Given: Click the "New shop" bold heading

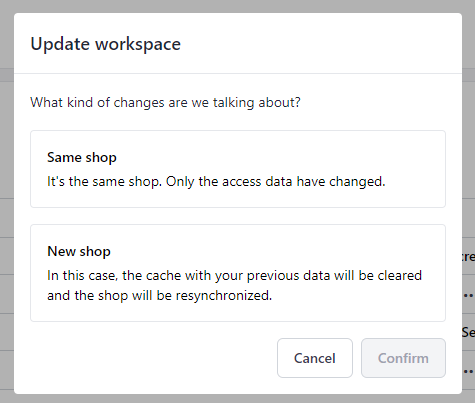Looking at the screenshot, I should tap(79, 251).
